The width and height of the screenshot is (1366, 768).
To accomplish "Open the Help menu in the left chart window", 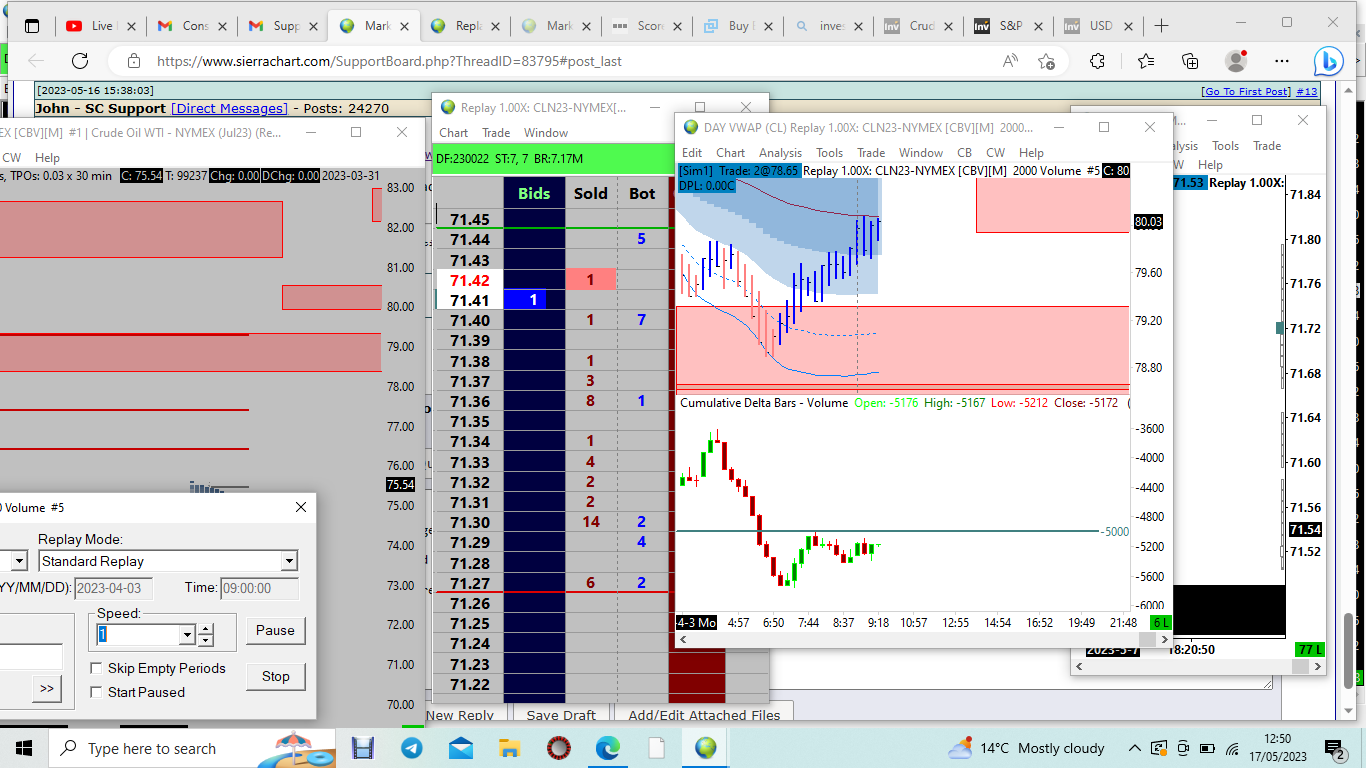I will (47, 157).
